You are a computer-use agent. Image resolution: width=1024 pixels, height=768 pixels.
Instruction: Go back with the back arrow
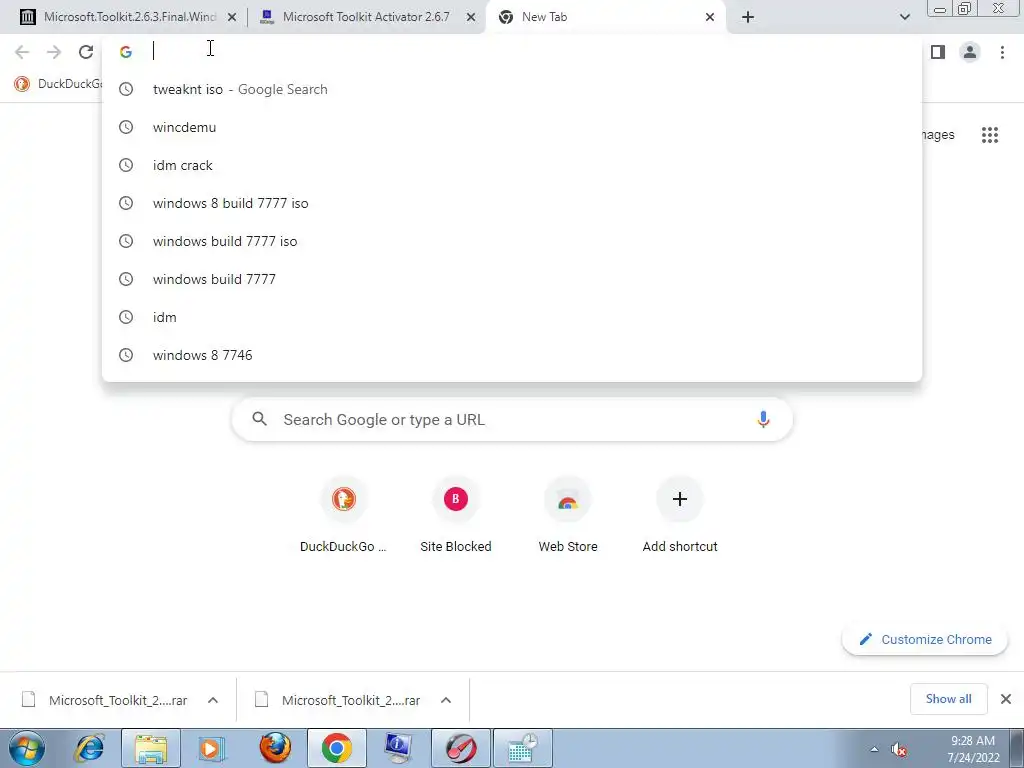(x=22, y=52)
